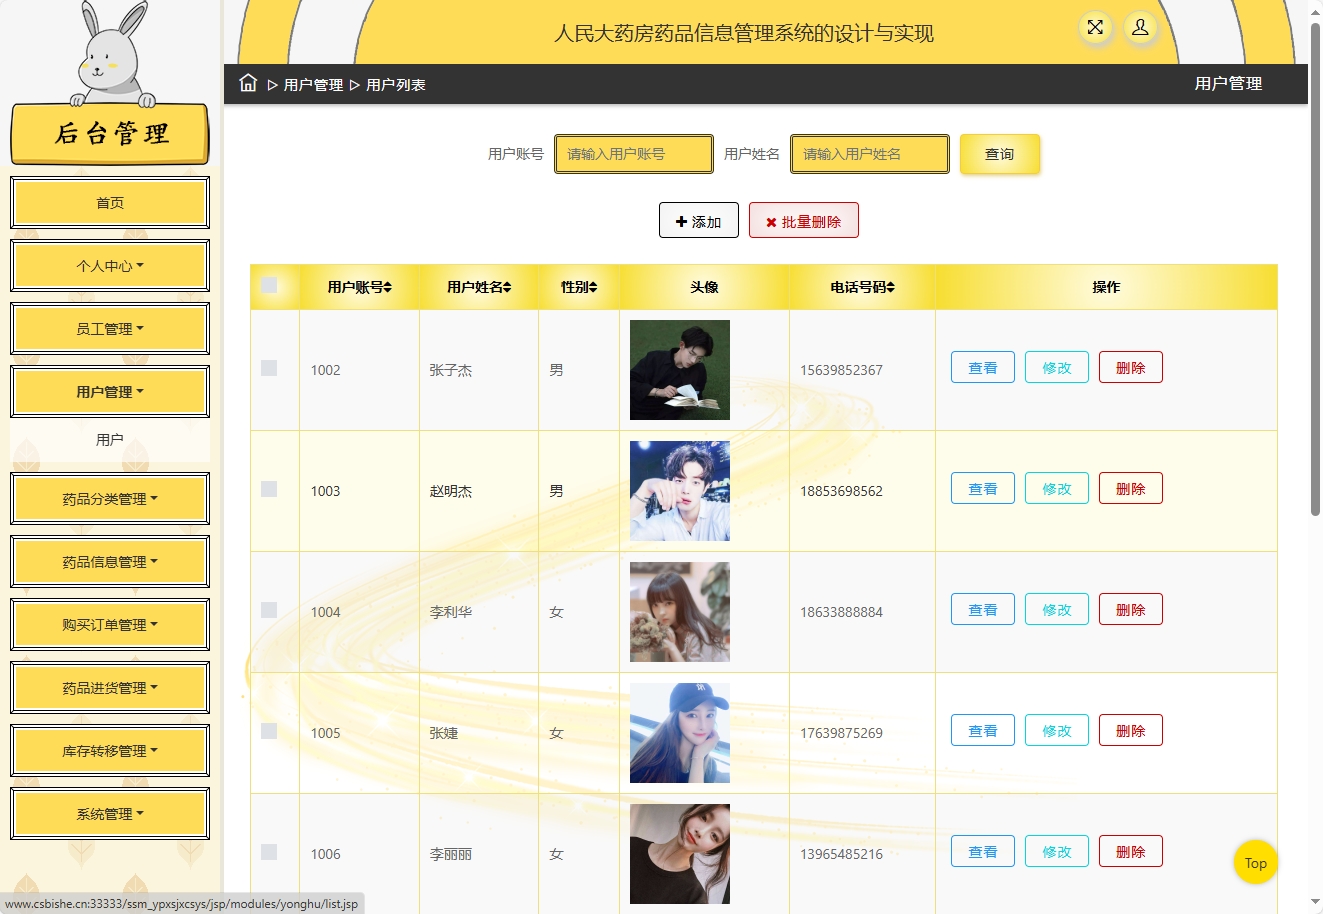Viewport: 1323px width, 914px height.
Task: Click the yellow Top back-to-top button
Action: (1256, 863)
